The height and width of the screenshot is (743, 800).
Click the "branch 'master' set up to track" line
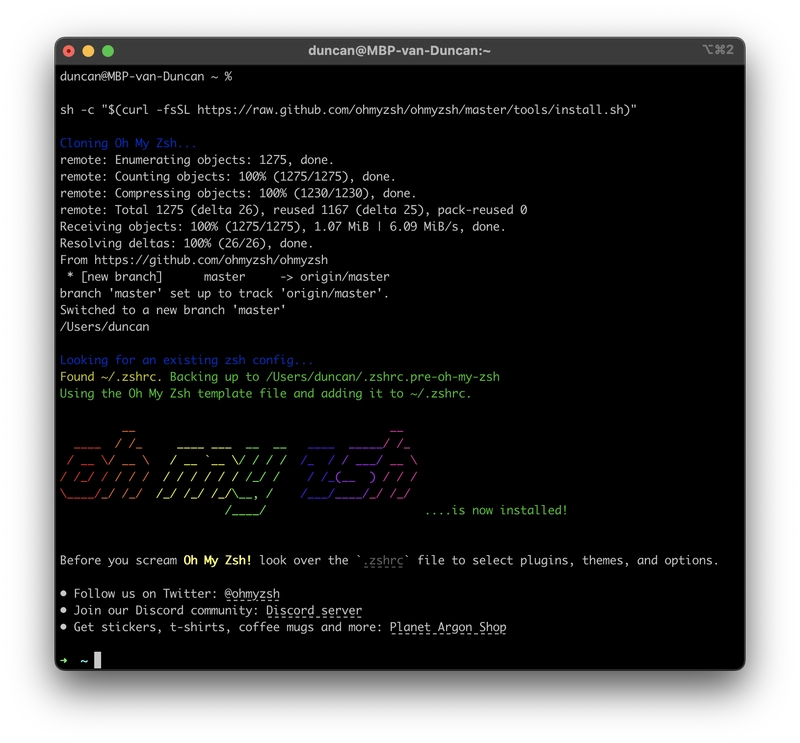point(224,293)
